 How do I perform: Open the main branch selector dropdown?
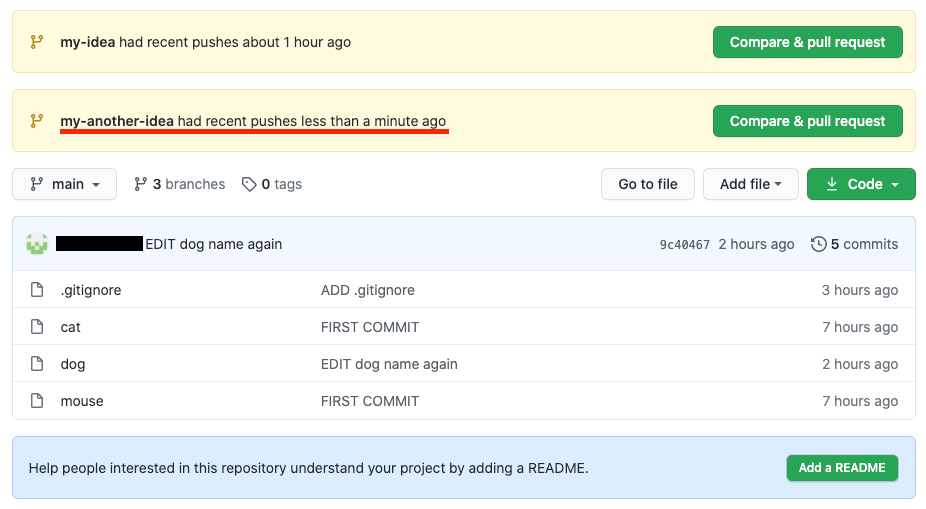(64, 184)
